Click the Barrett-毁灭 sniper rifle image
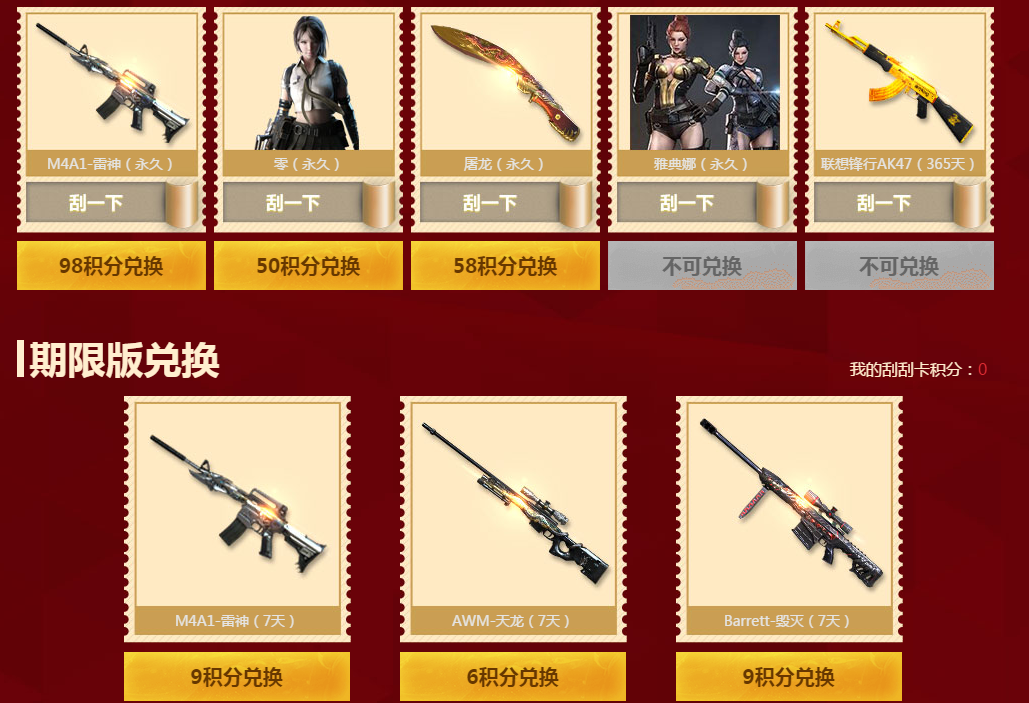The height and width of the screenshot is (703, 1029). 789,504
